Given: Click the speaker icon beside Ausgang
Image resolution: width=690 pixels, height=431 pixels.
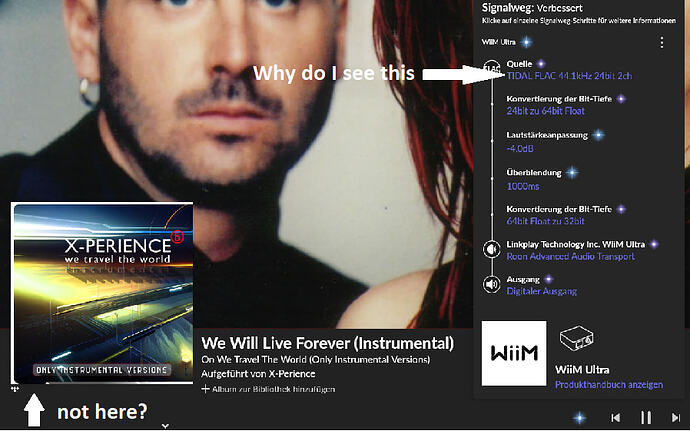Looking at the screenshot, I should (x=492, y=284).
